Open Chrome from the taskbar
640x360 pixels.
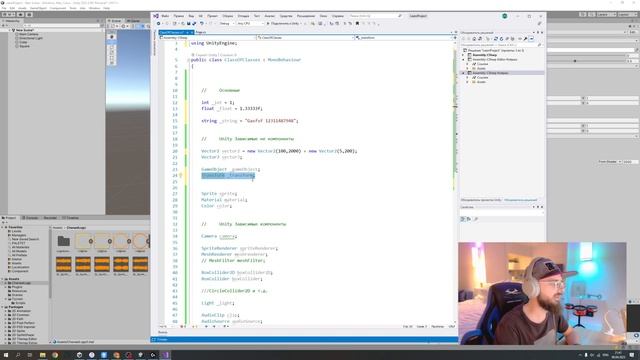click(55, 355)
